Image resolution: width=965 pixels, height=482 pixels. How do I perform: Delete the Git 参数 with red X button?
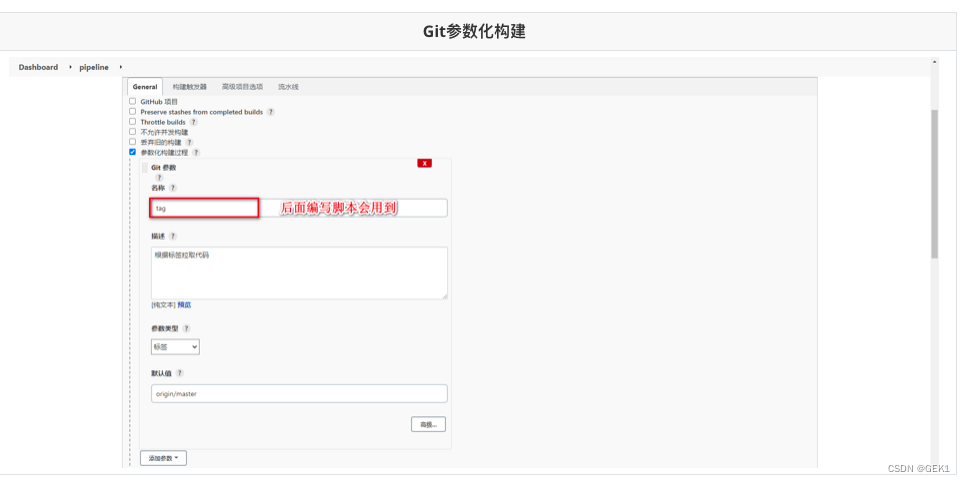pos(424,163)
